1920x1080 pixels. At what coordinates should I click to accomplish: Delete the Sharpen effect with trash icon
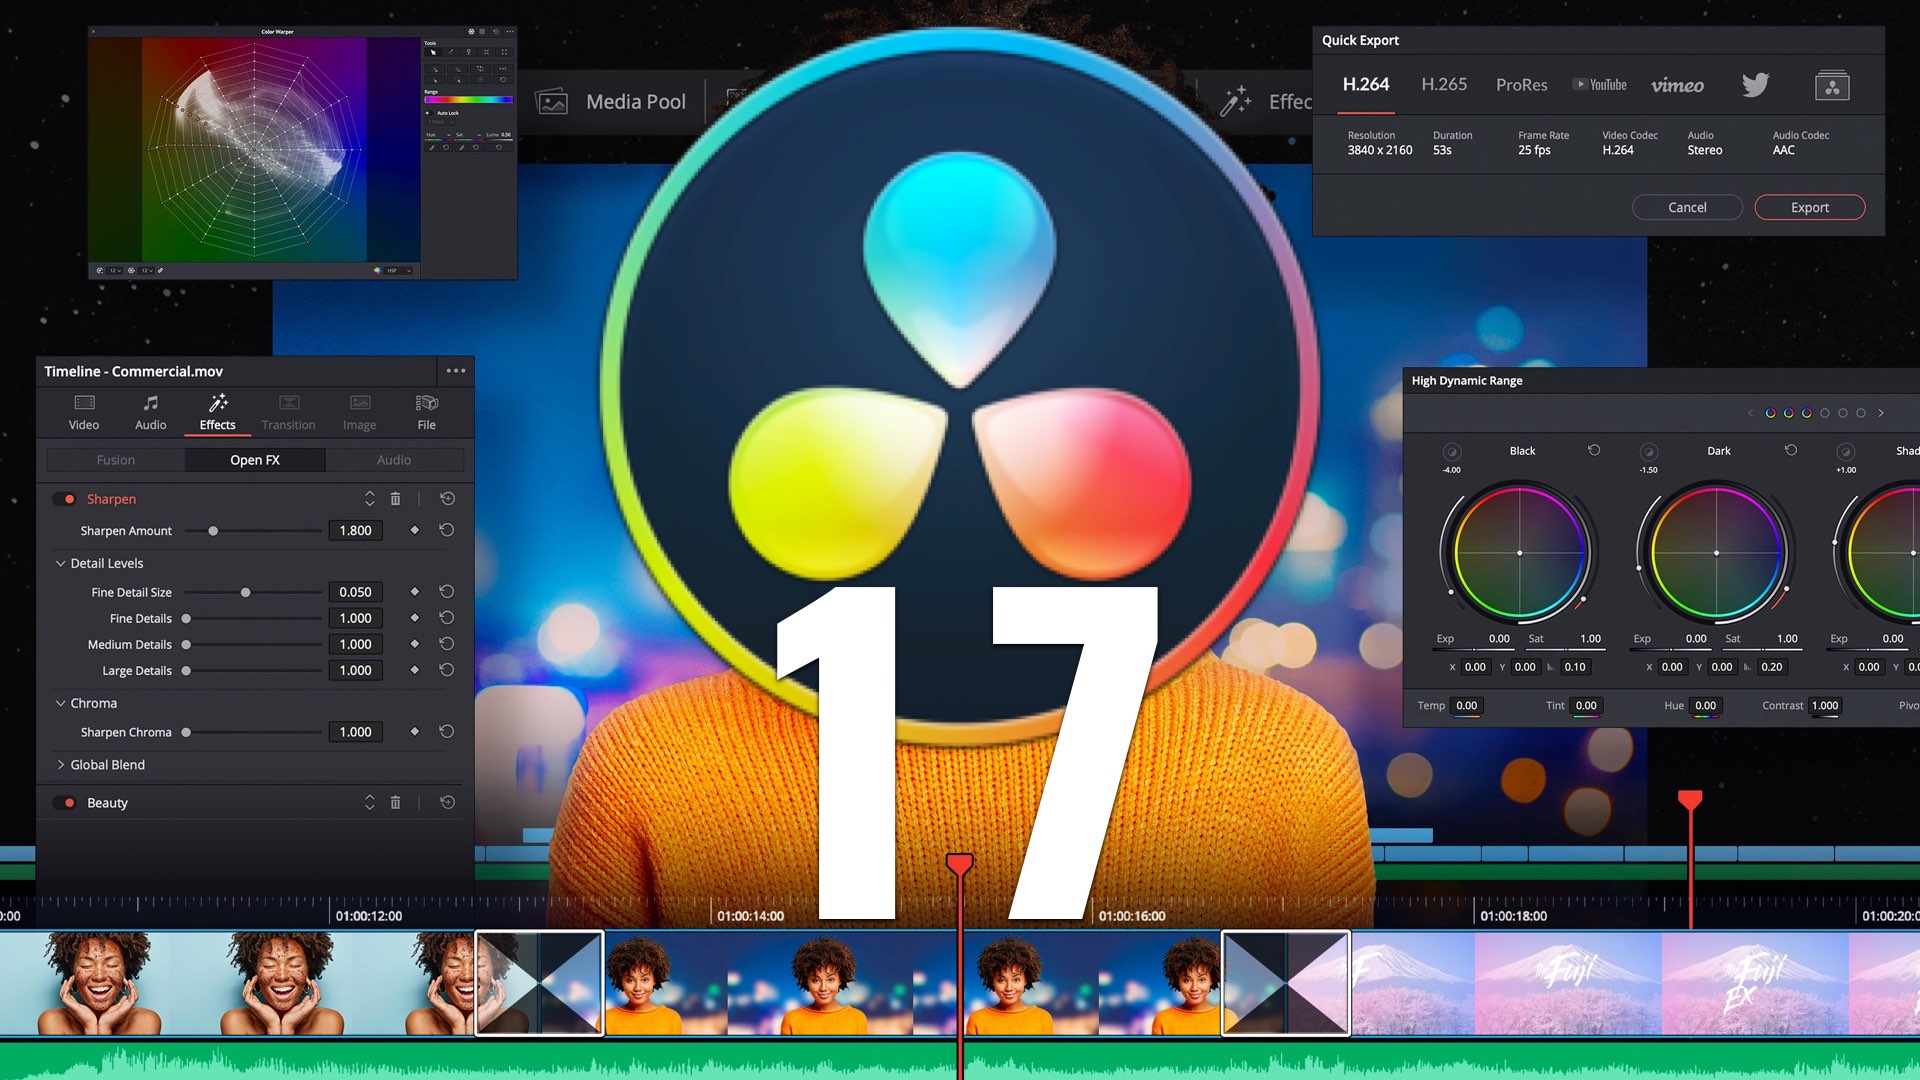pos(395,499)
